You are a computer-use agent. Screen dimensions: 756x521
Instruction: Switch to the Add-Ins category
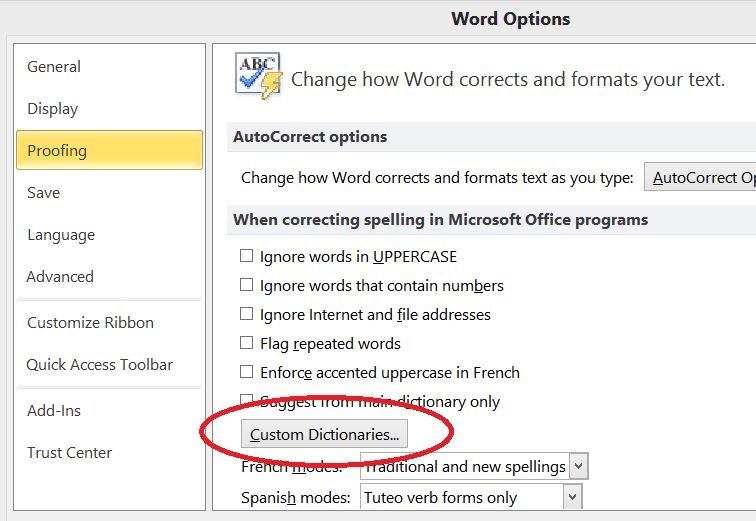coord(55,411)
